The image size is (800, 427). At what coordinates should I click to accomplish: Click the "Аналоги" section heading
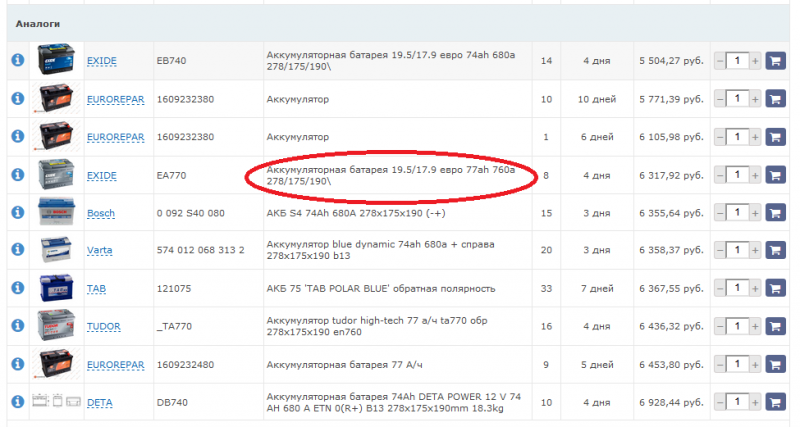[38, 24]
